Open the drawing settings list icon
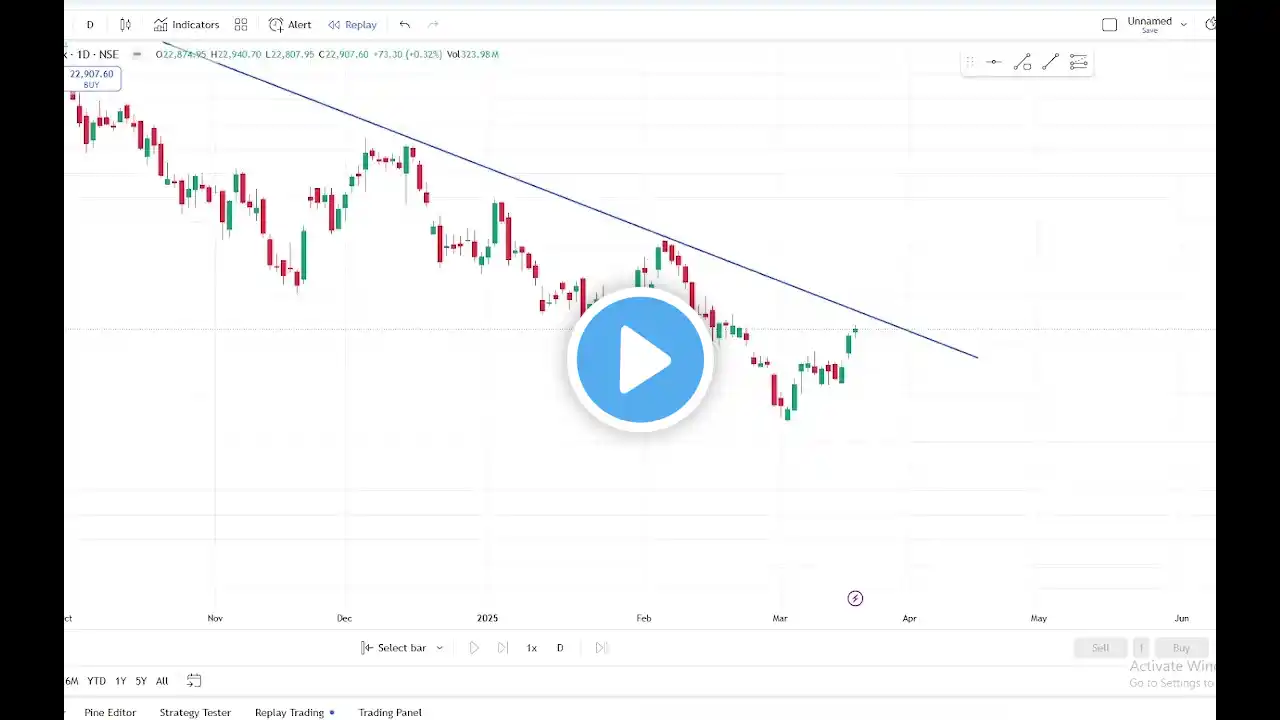The image size is (1280, 720). [x=1078, y=63]
